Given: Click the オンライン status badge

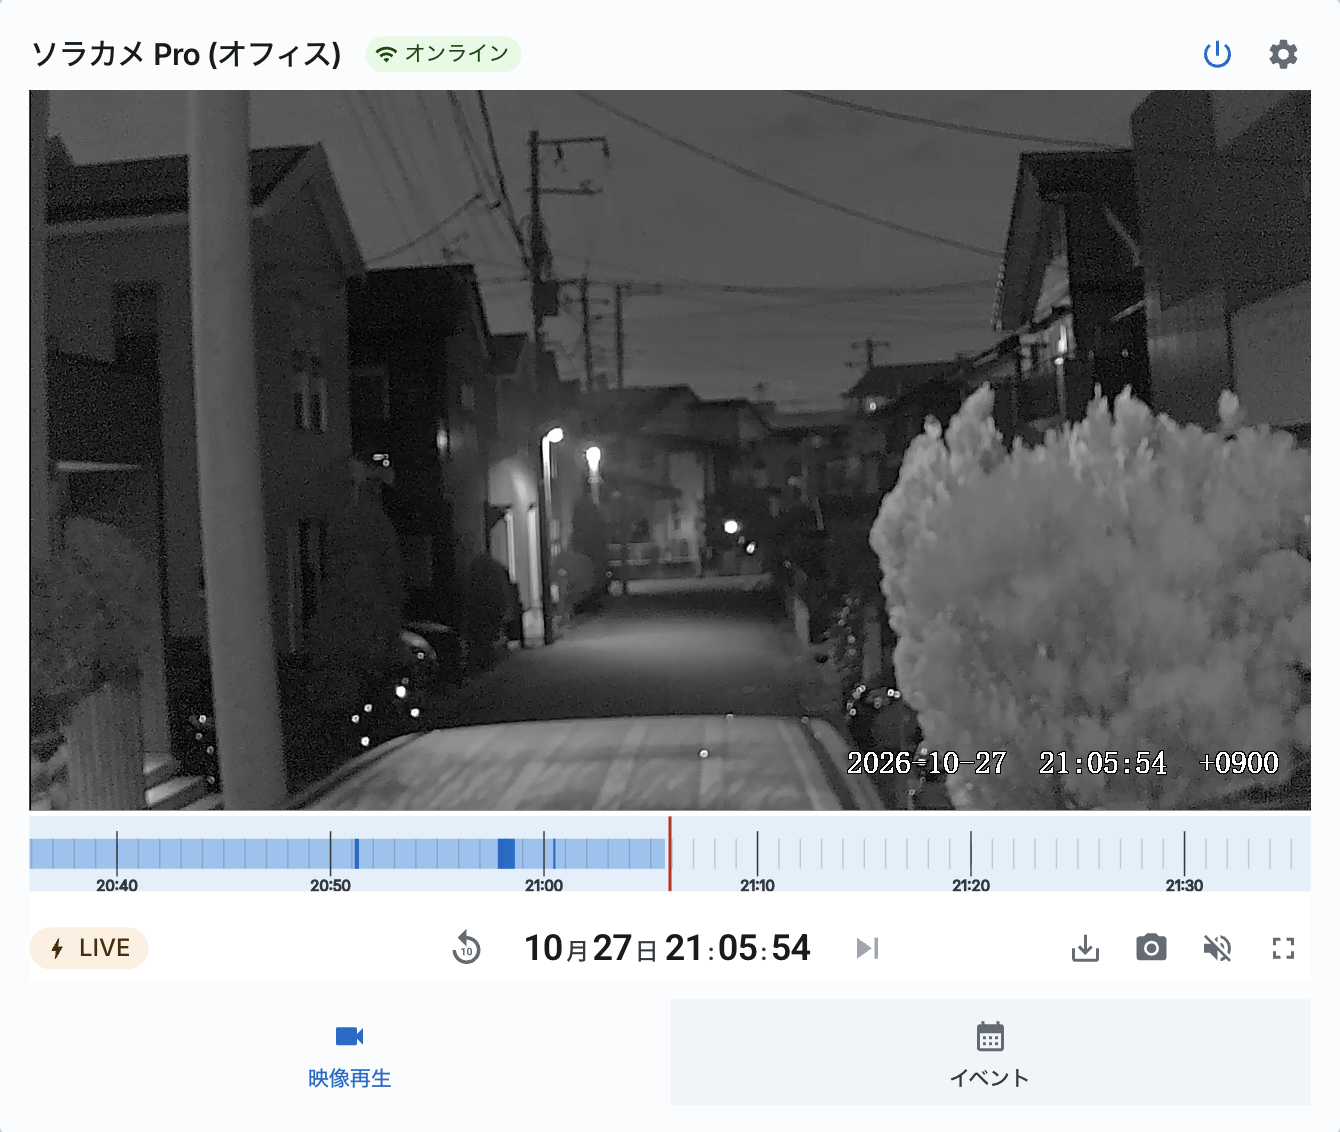Looking at the screenshot, I should tap(443, 54).
